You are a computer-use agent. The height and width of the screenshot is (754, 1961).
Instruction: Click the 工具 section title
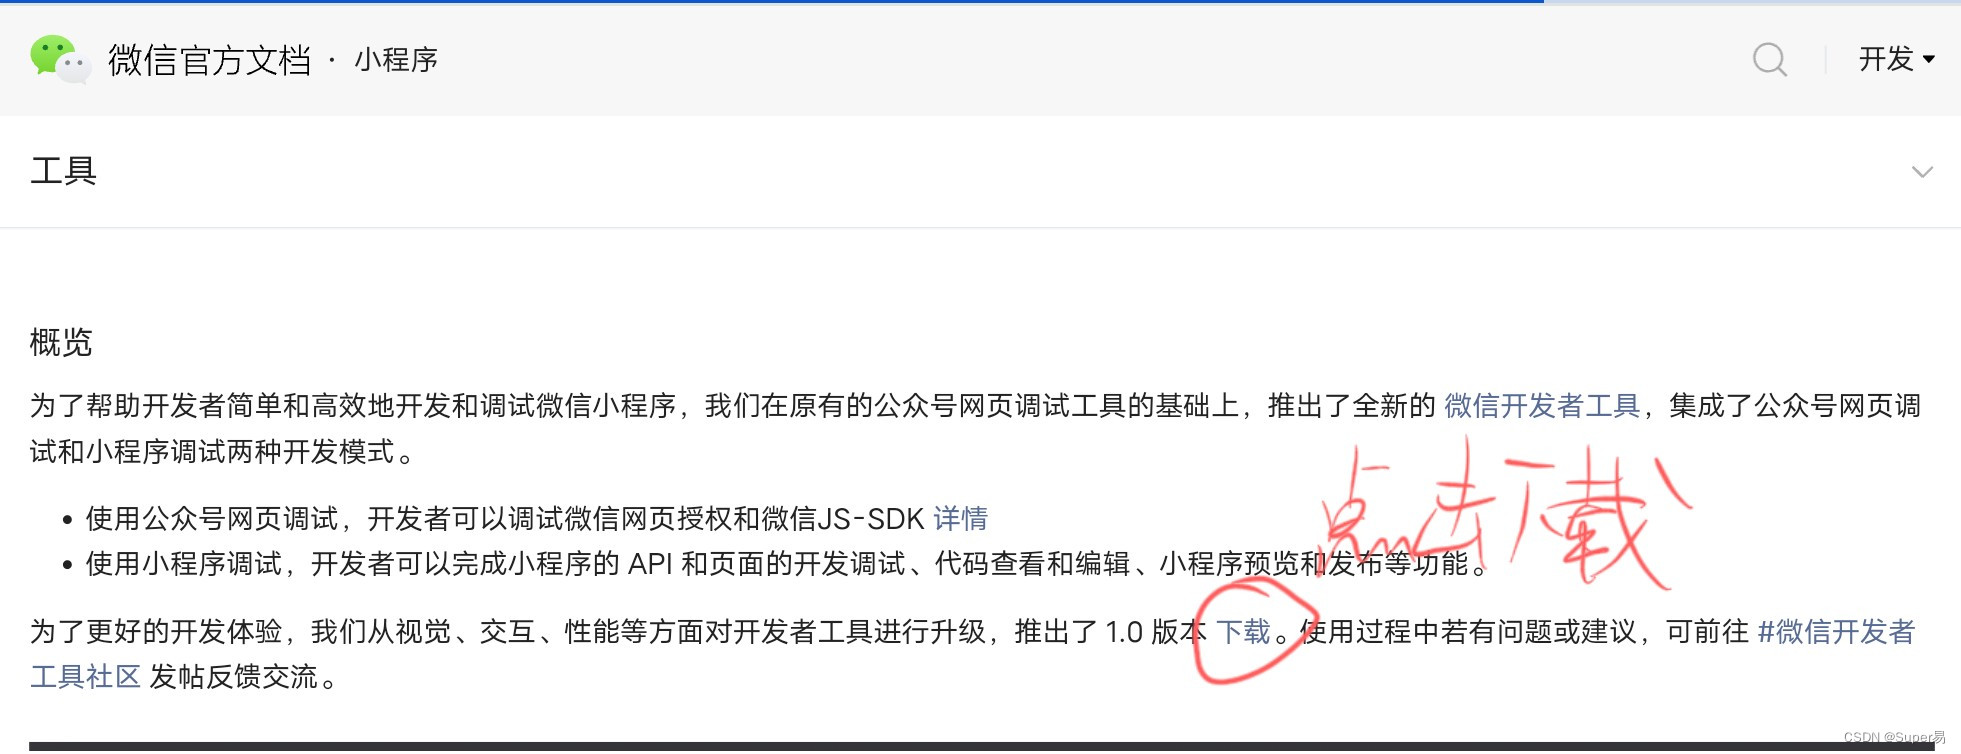tap(63, 171)
